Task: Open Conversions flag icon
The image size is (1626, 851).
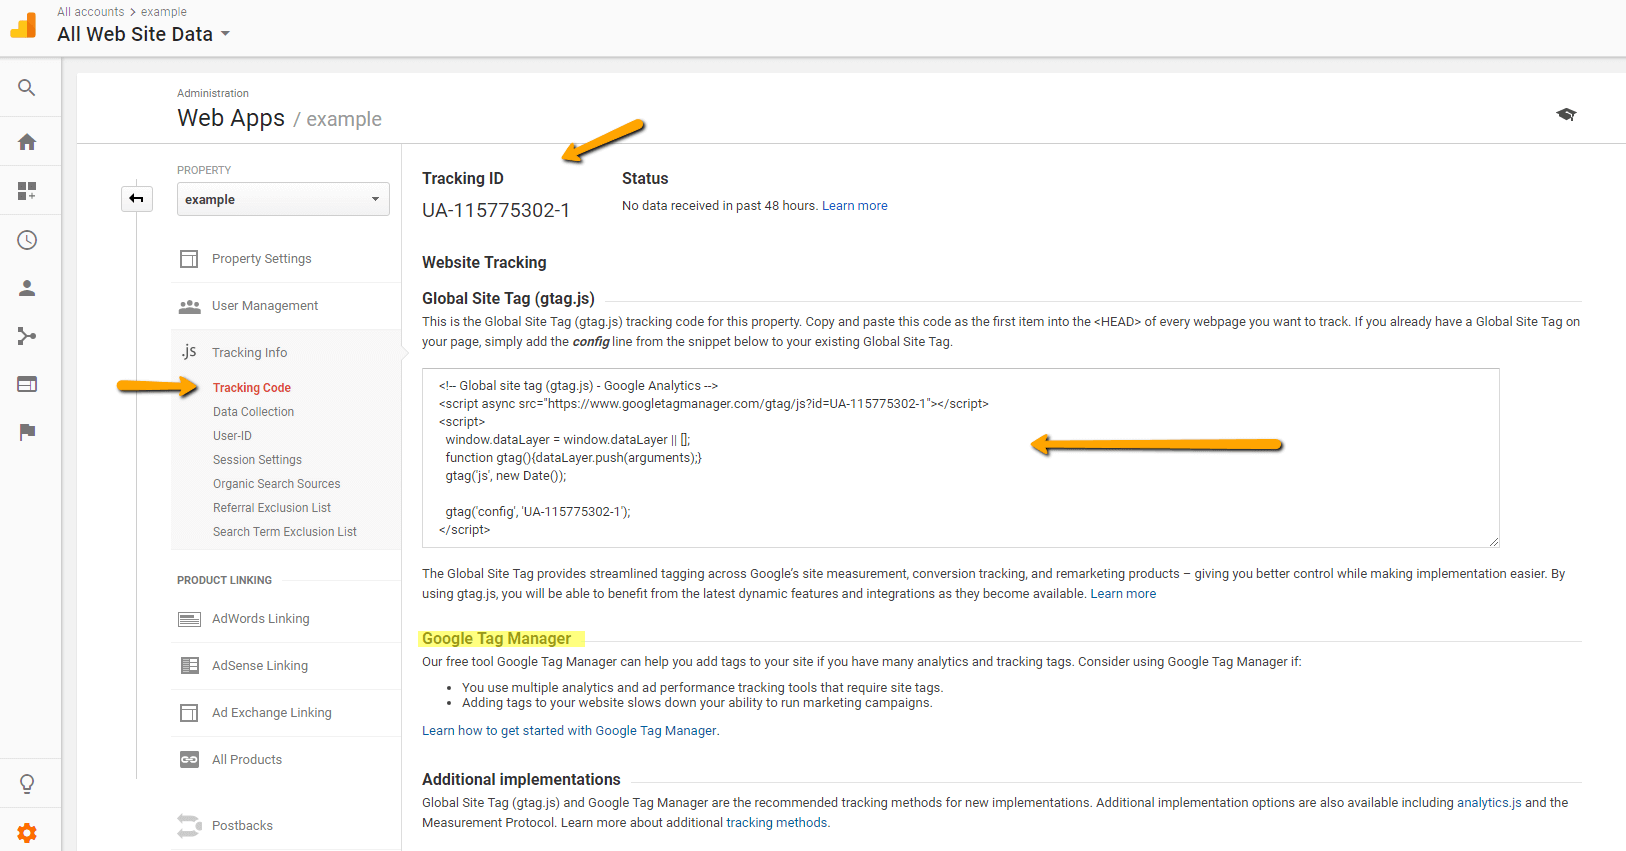Action: 27,432
